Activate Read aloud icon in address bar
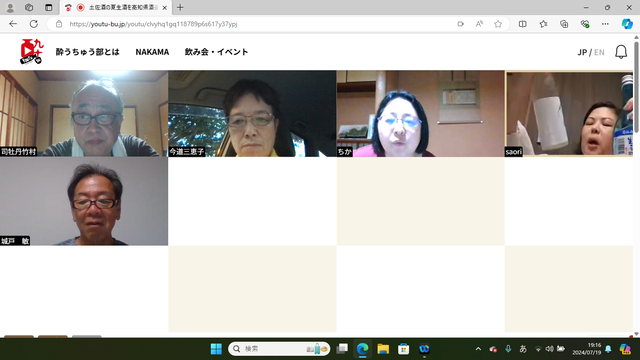The height and width of the screenshot is (360, 640). tap(479, 24)
